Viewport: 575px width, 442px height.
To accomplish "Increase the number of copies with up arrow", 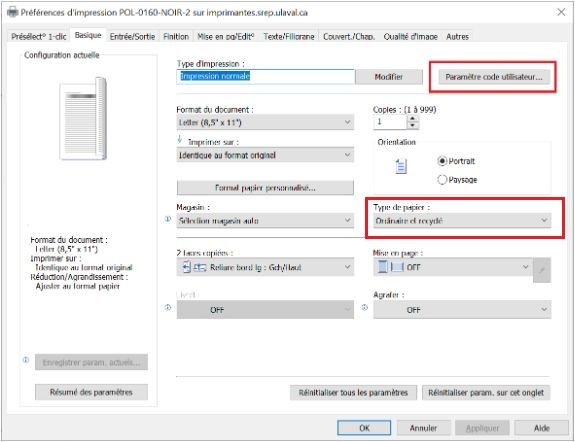I will point(413,119).
